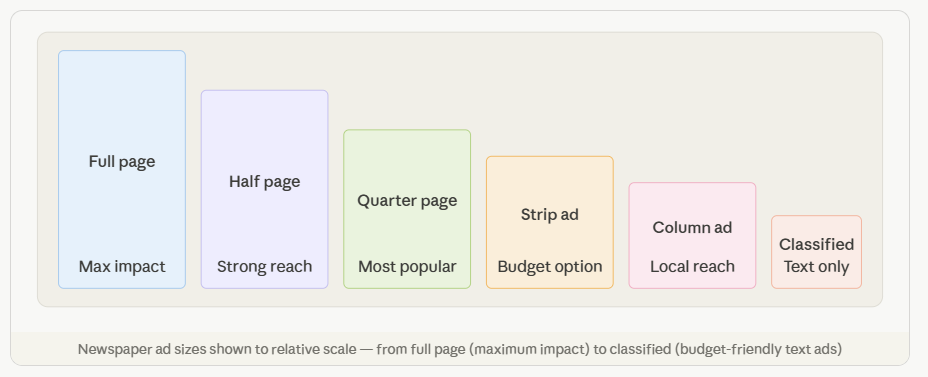The width and height of the screenshot is (928, 377).
Task: Click the 'Column ad' label text
Action: pyautogui.click(x=692, y=227)
